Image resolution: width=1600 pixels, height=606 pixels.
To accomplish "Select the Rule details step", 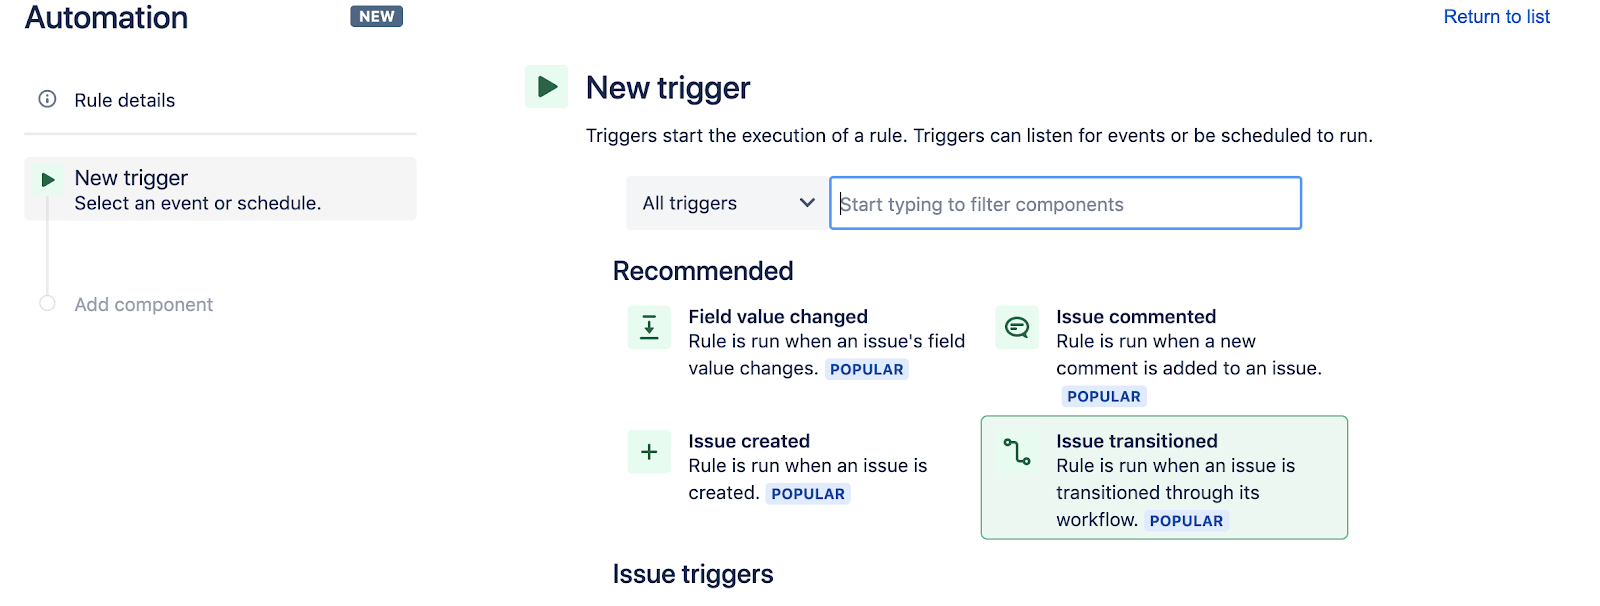I will pyautogui.click(x=124, y=99).
